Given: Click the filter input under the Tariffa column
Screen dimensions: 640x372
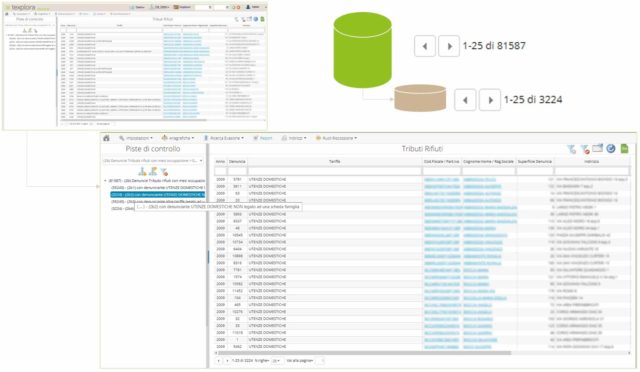Looking at the screenshot, I should tap(335, 171).
